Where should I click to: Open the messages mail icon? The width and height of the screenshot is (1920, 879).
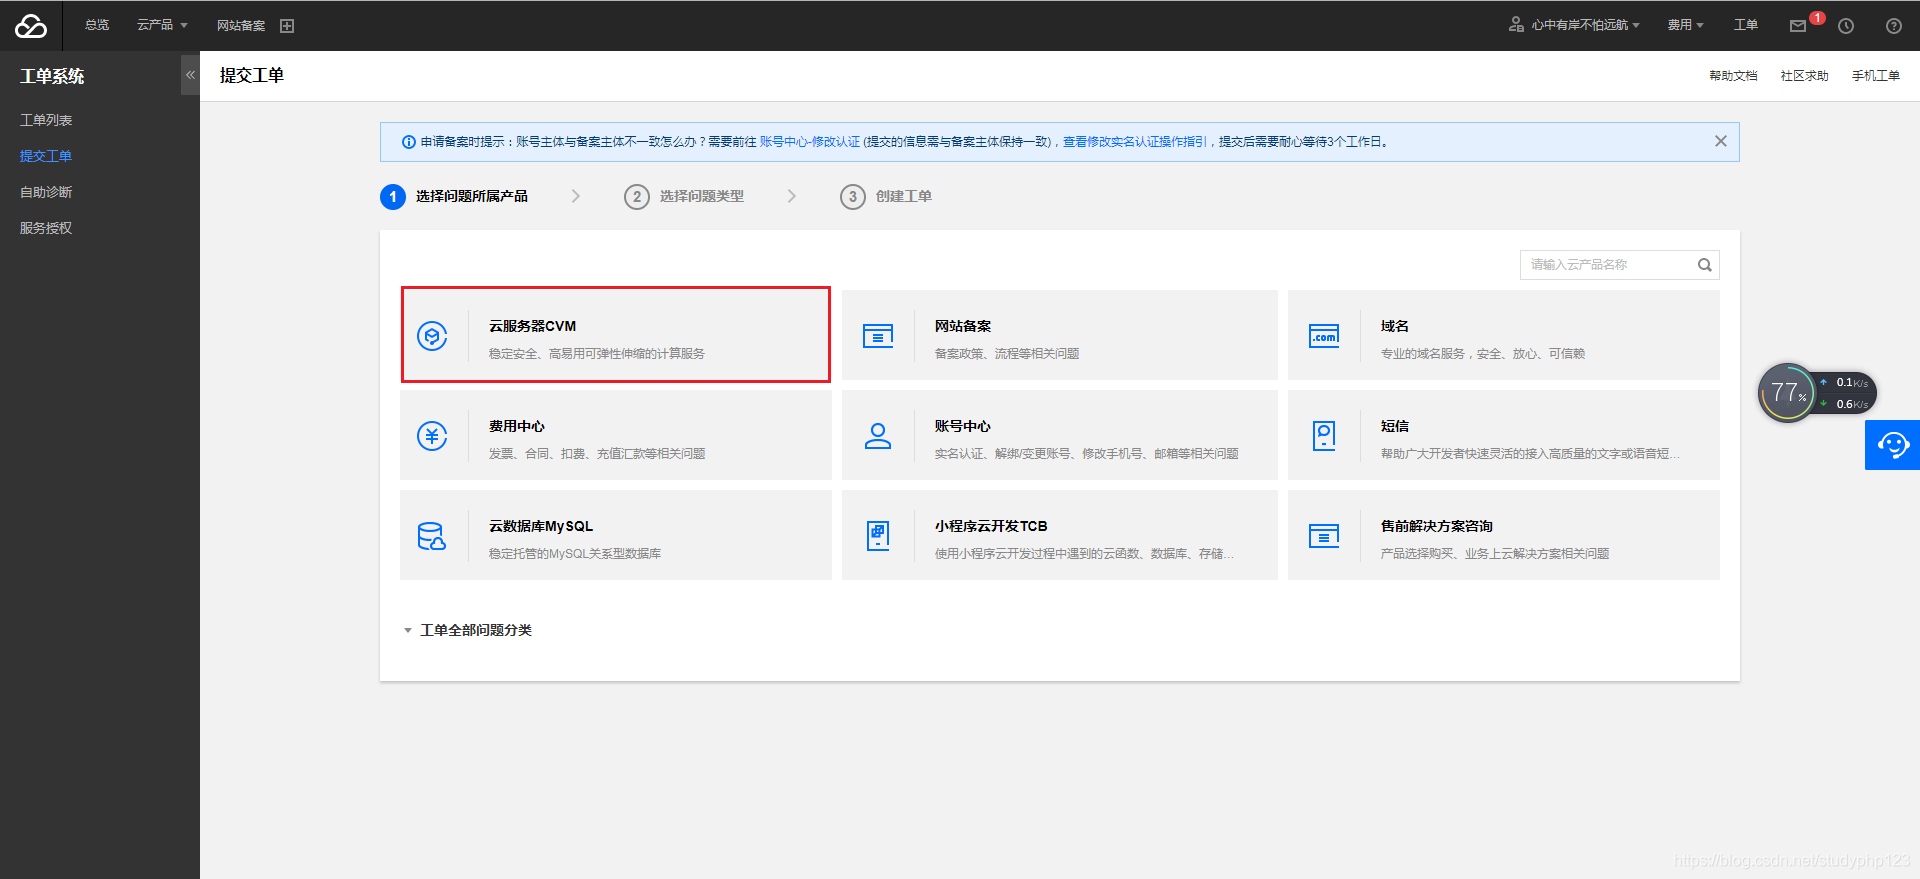[x=1798, y=26]
